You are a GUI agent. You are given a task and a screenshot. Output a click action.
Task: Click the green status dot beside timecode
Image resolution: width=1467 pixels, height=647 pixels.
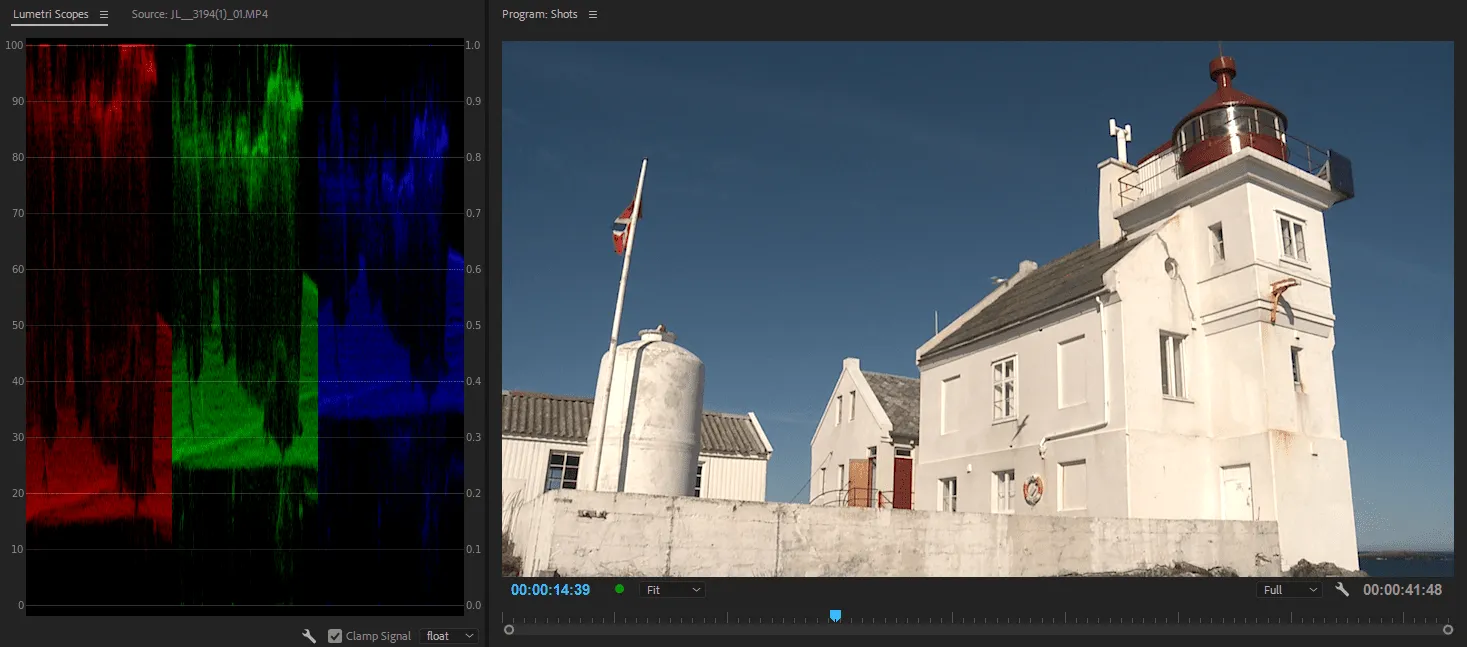tap(619, 589)
